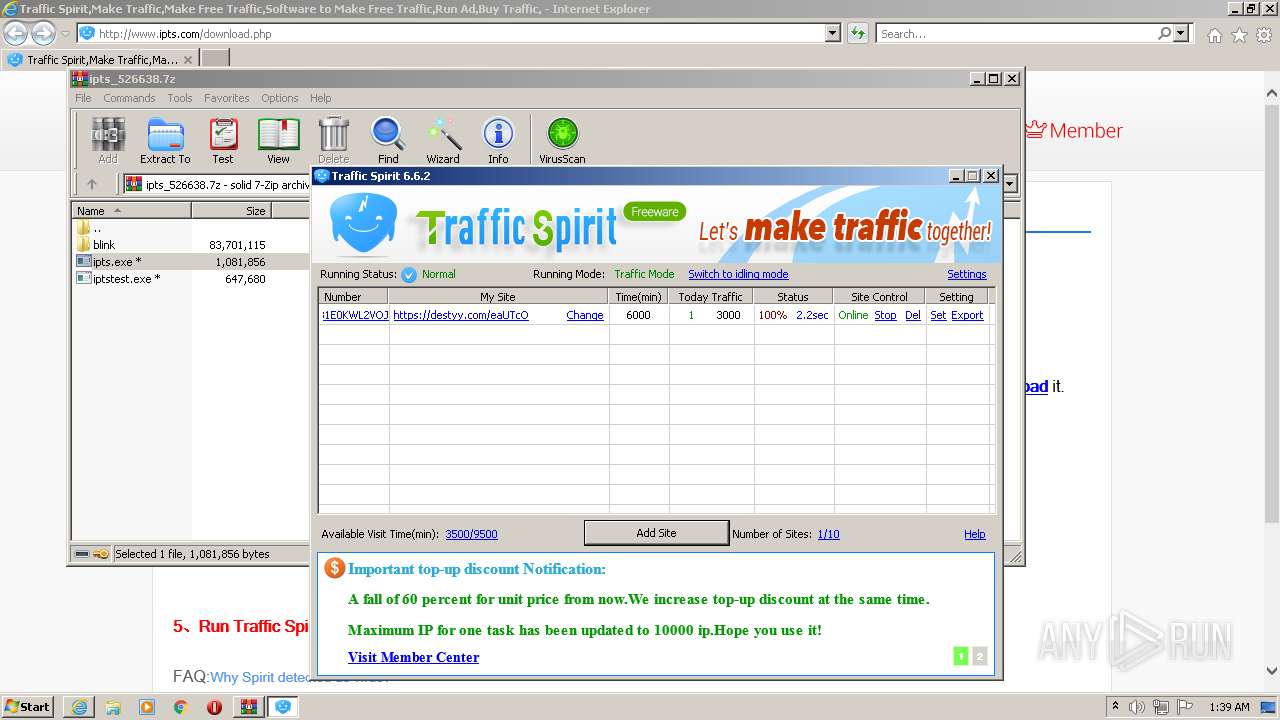Open Opera from the taskbar
The height and width of the screenshot is (720, 1280).
click(214, 707)
